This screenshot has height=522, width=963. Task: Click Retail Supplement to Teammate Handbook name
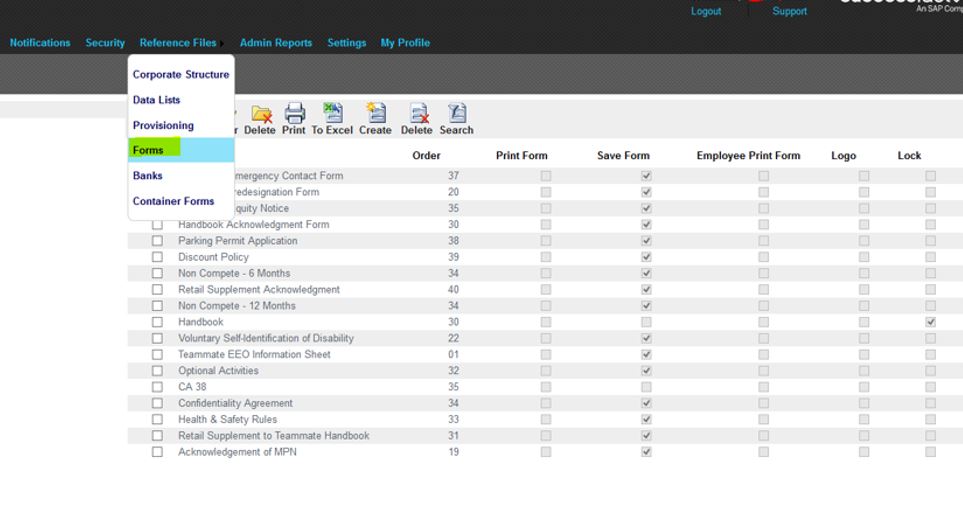(x=274, y=436)
